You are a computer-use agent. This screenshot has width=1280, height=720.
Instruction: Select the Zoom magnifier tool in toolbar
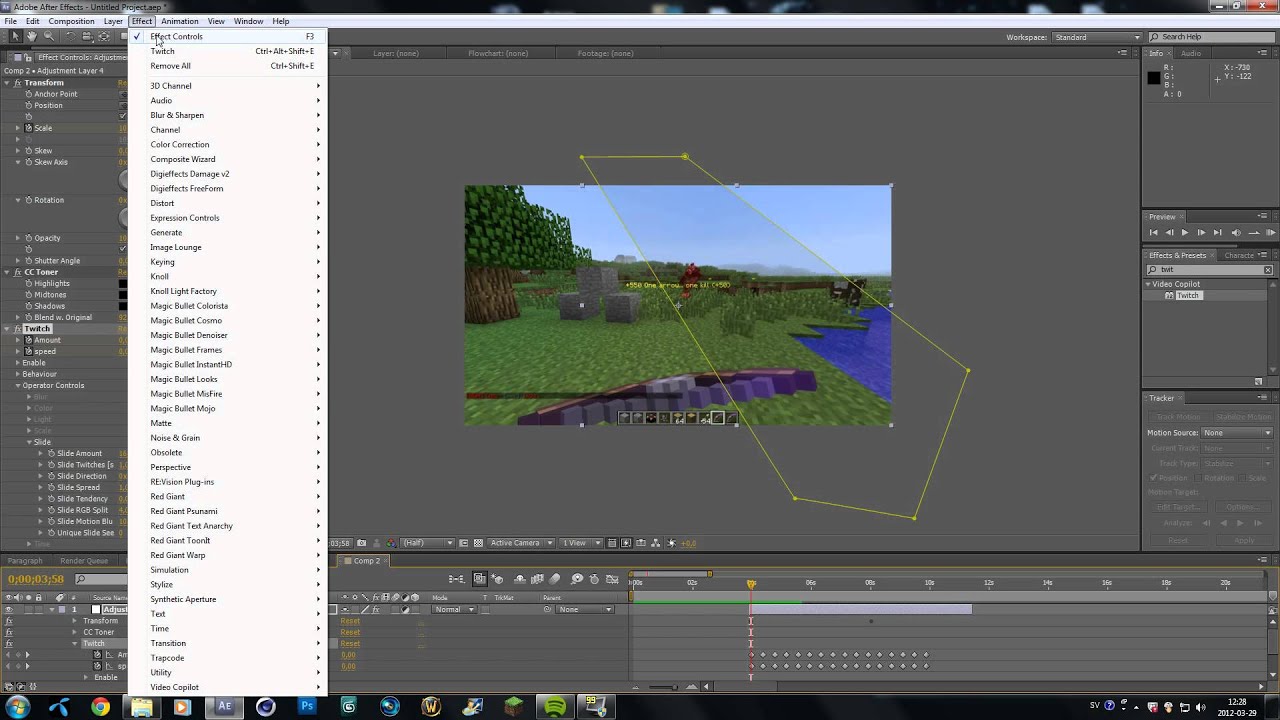[48, 36]
